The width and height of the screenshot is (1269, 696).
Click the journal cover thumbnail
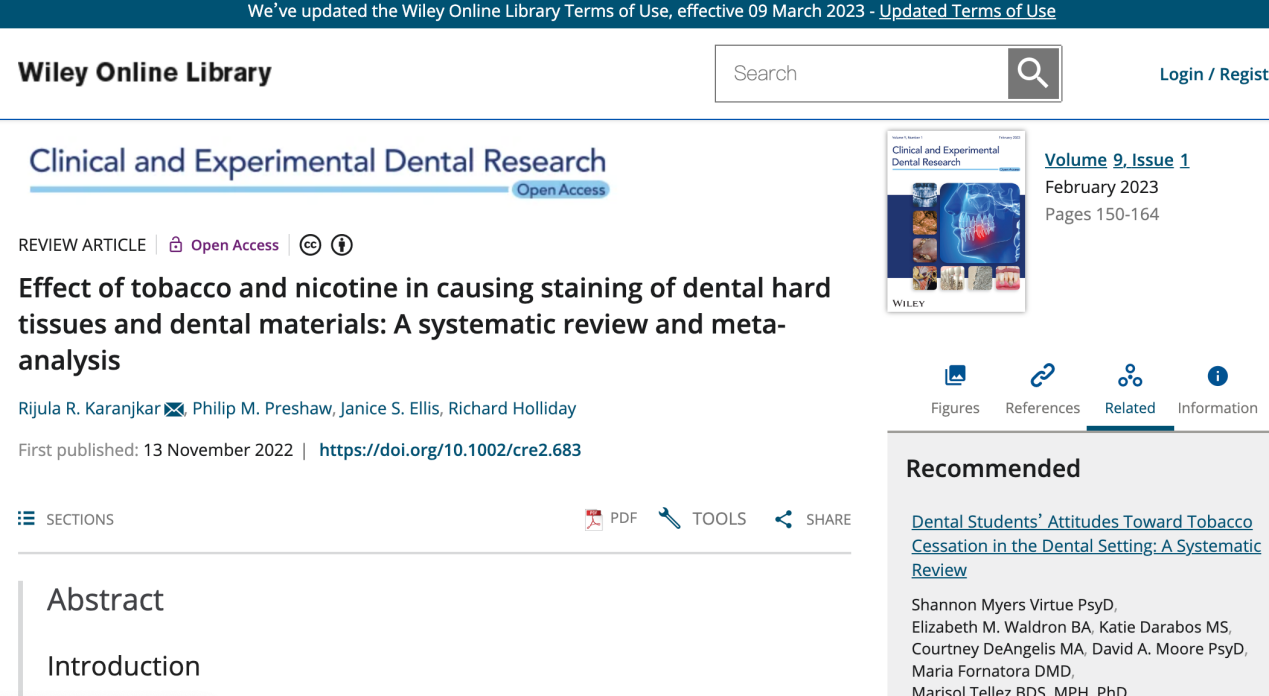tap(956, 221)
